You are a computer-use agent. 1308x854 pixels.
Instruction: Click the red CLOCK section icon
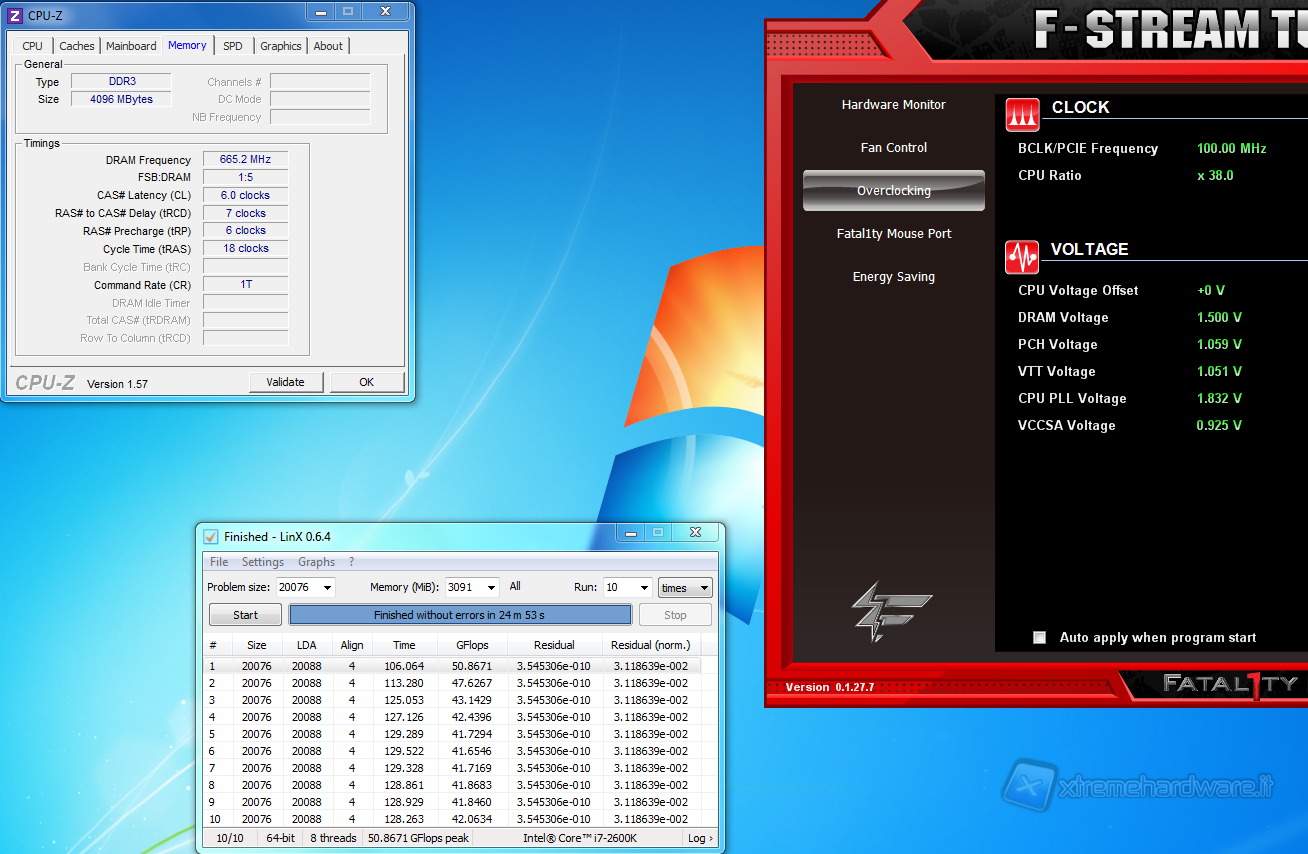1022,115
